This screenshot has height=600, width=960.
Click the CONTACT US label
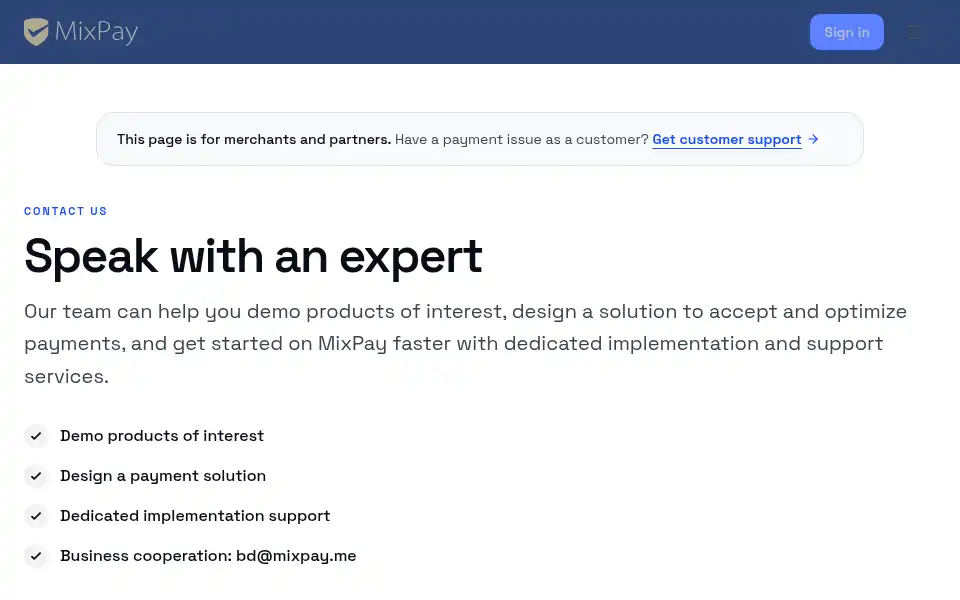pos(66,211)
